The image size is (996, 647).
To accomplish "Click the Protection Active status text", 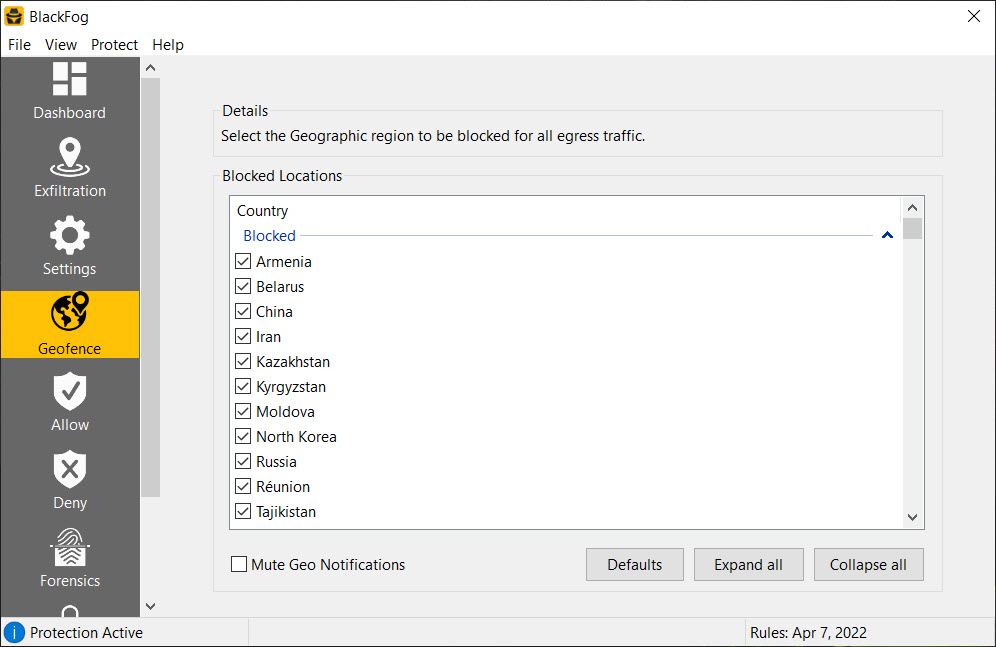I will tap(86, 633).
